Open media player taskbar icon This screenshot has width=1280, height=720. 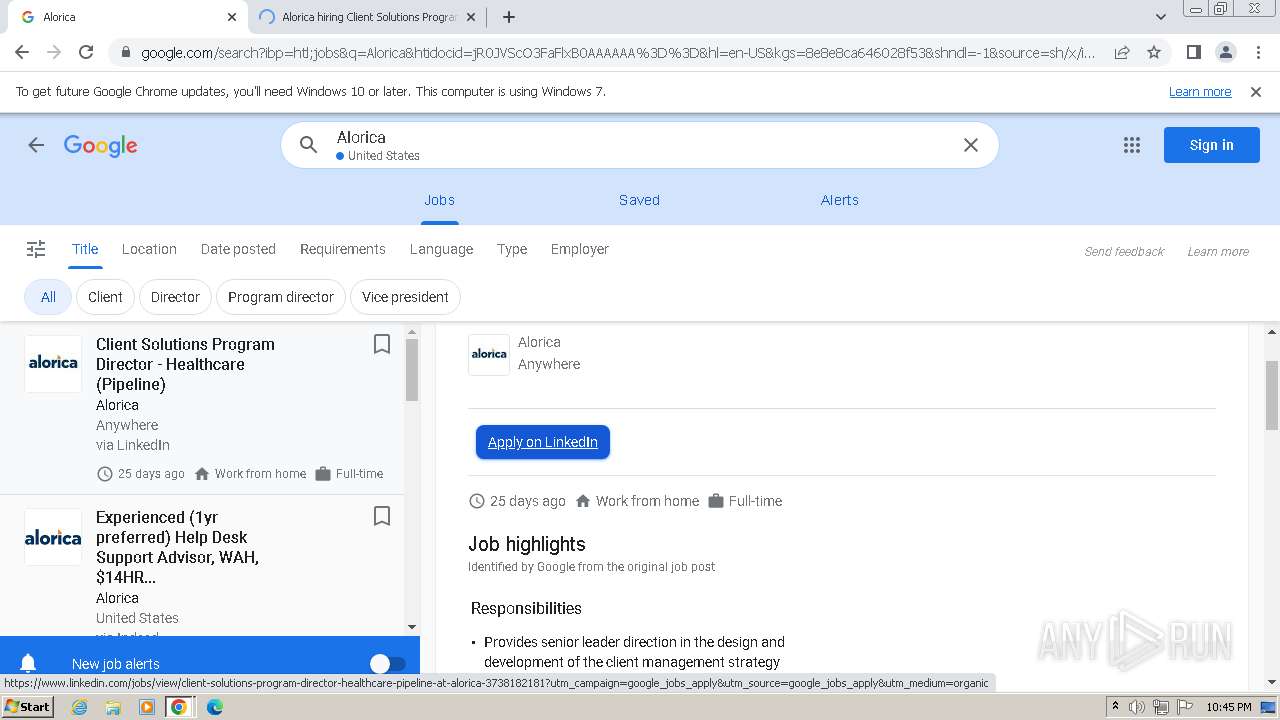click(147, 707)
